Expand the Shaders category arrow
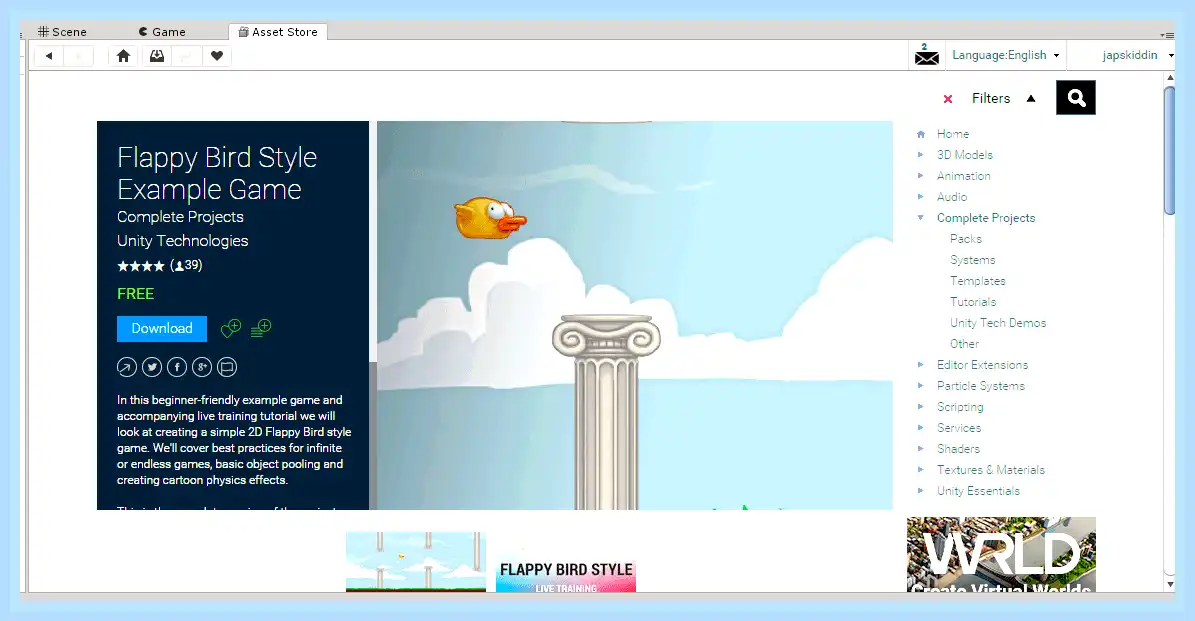Viewport: 1195px width, 621px height. tap(921, 449)
